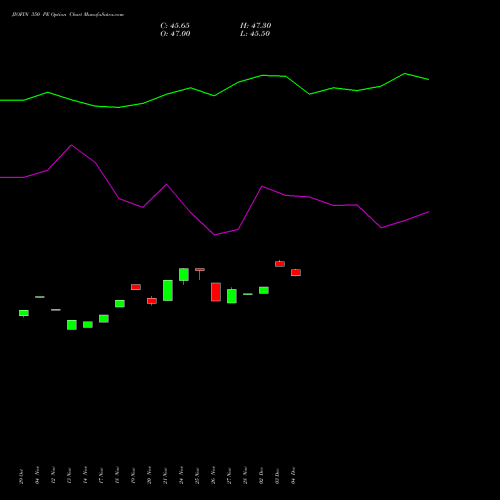The height and width of the screenshot is (500, 500).
Task: Select the 21 Nov date label
Action: [x=165, y=476]
